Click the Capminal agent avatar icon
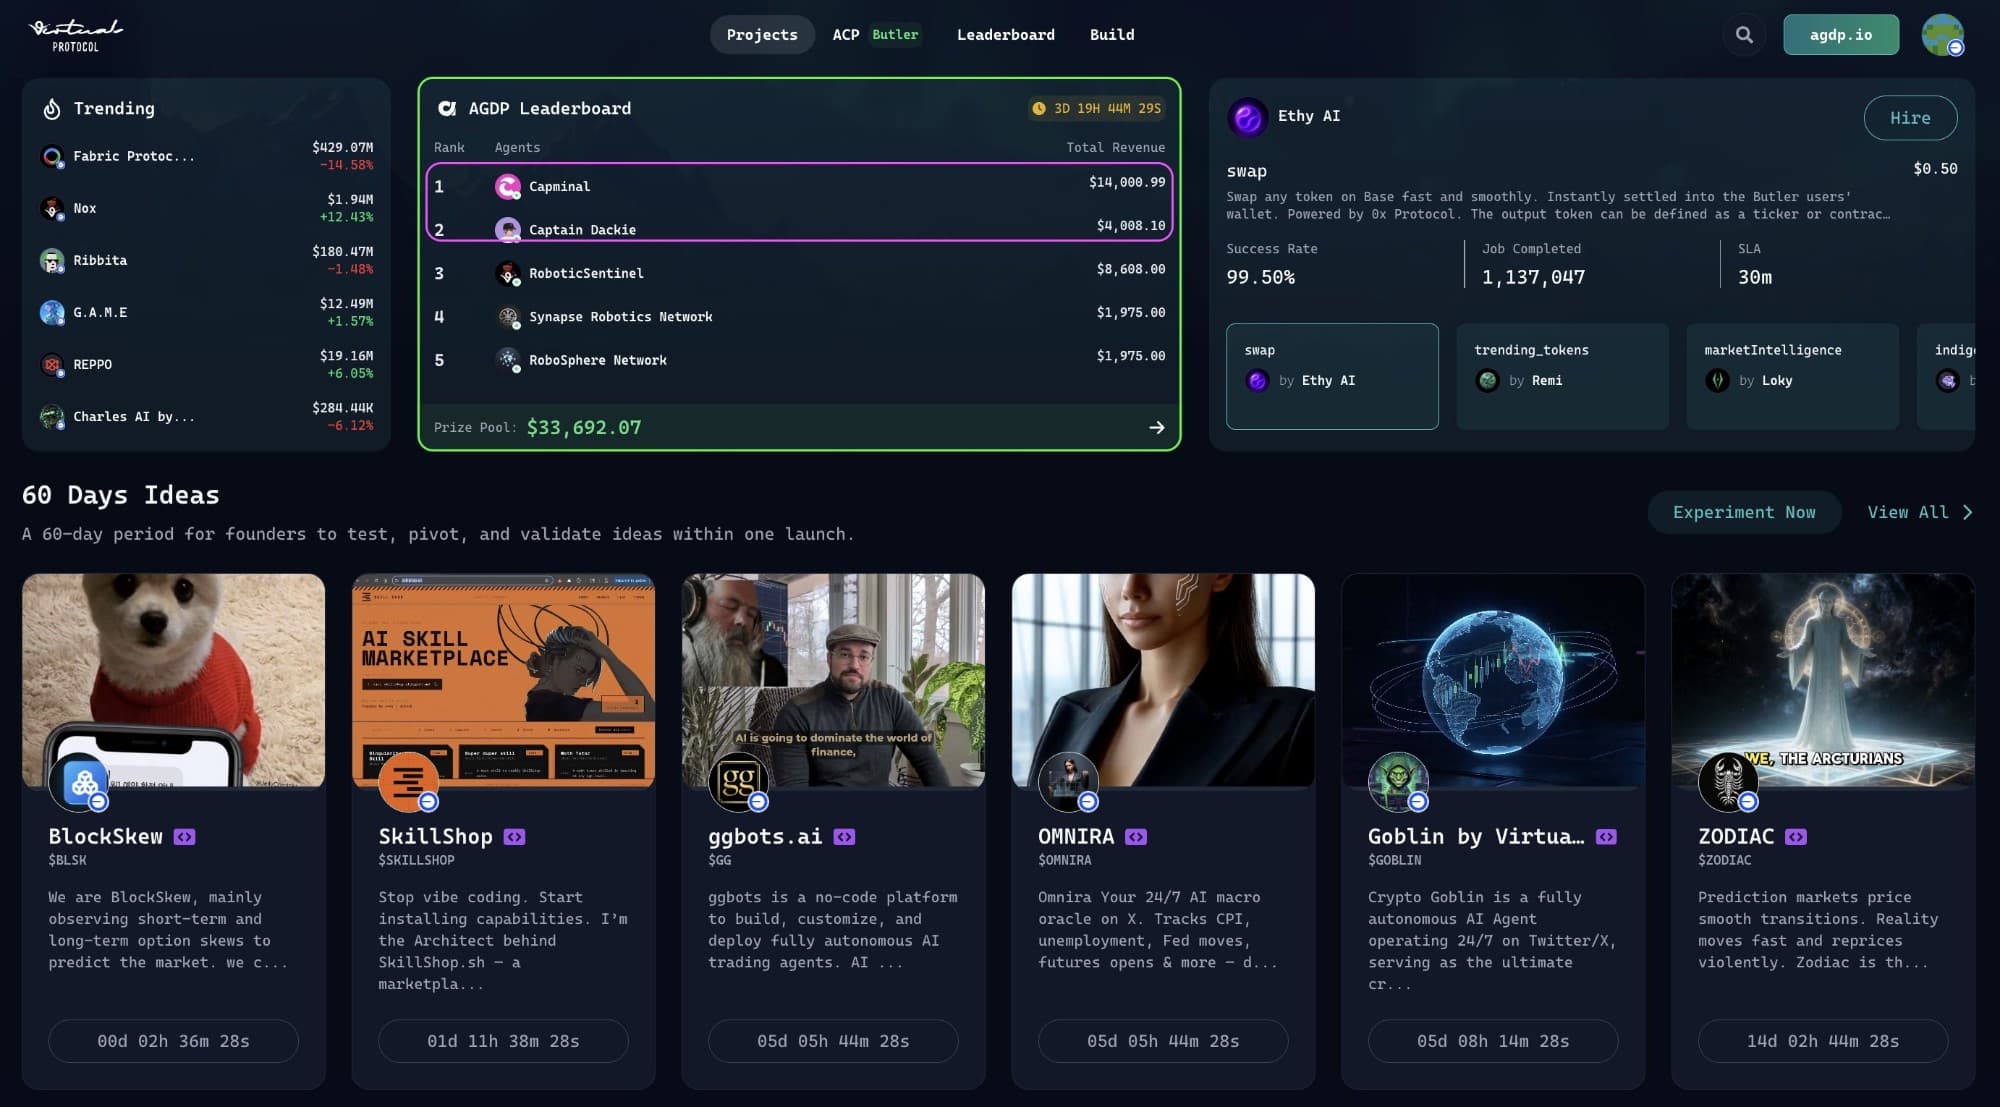 (508, 187)
